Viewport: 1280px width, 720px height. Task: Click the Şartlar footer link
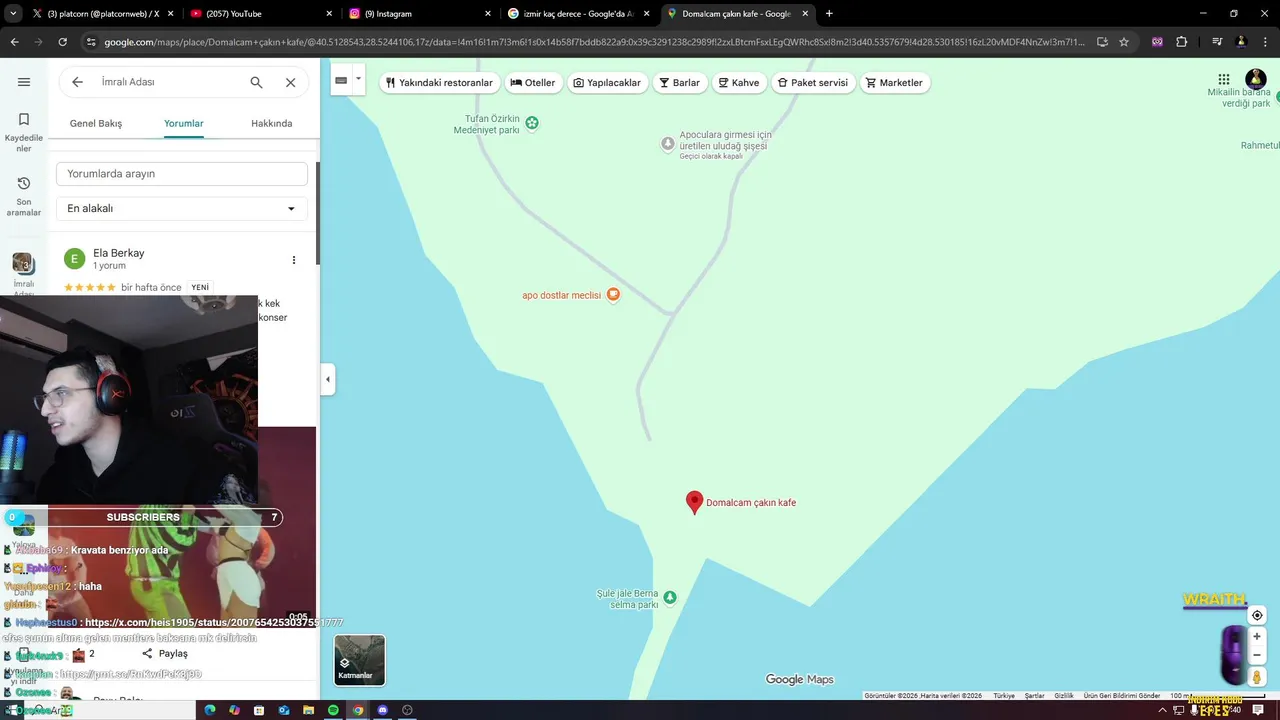coord(1035,696)
